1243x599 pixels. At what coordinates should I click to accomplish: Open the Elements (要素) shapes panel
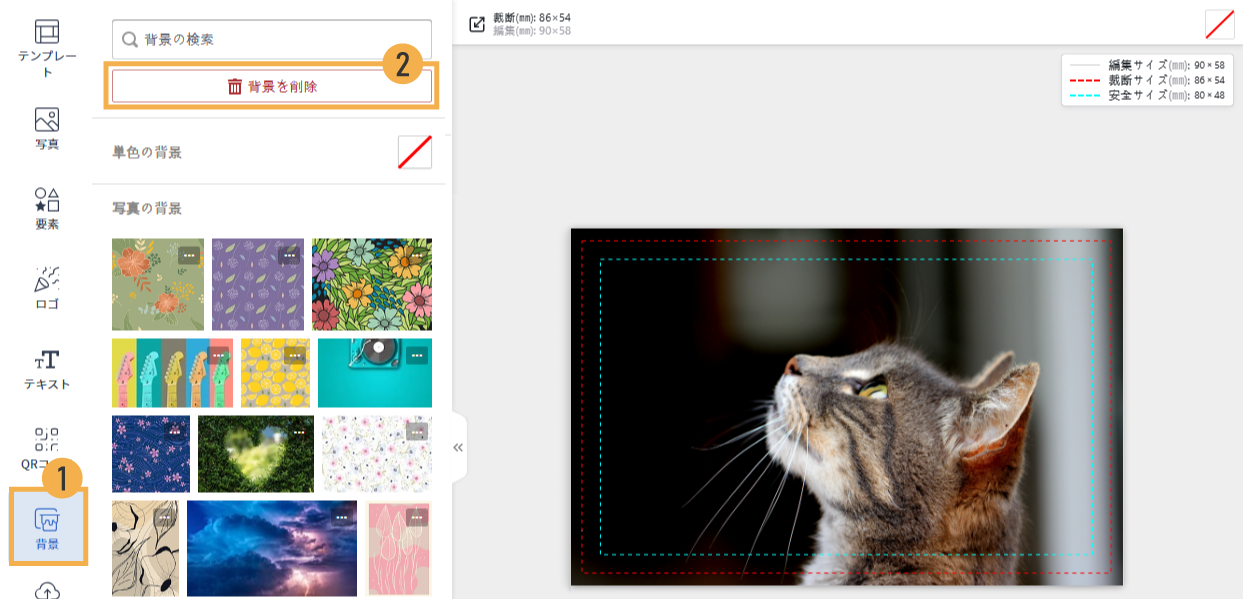[47, 209]
